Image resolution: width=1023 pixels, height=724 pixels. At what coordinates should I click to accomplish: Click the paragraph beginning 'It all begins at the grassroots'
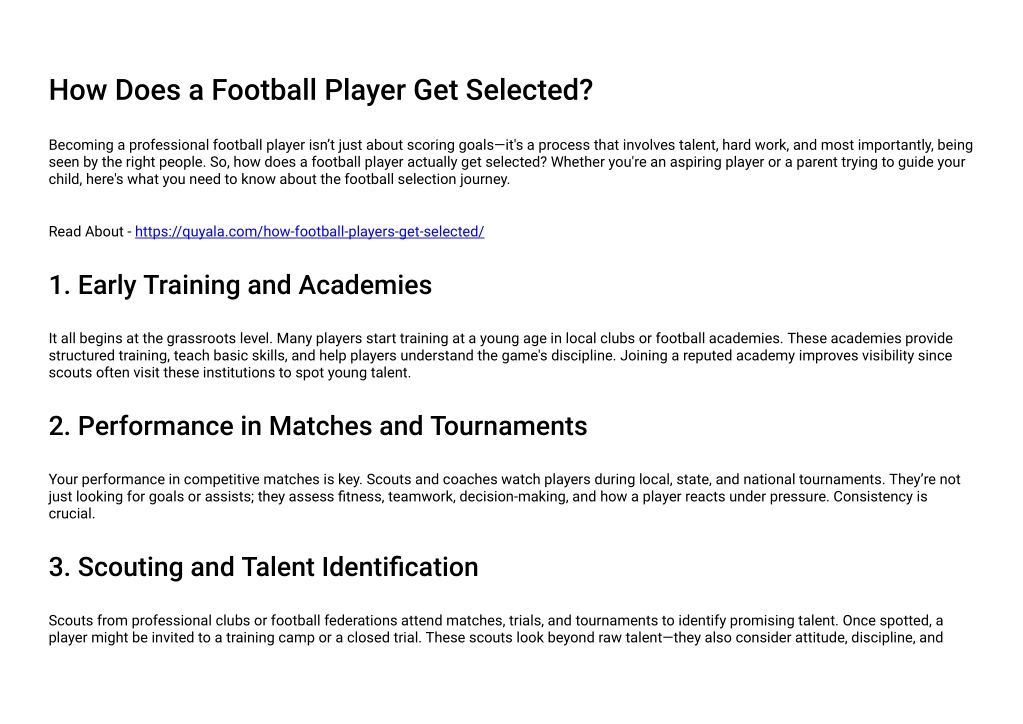(x=500, y=355)
